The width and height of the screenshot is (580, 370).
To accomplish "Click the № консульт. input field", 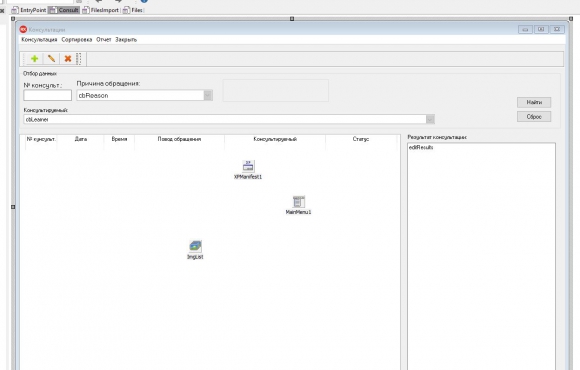I will pos(47,95).
